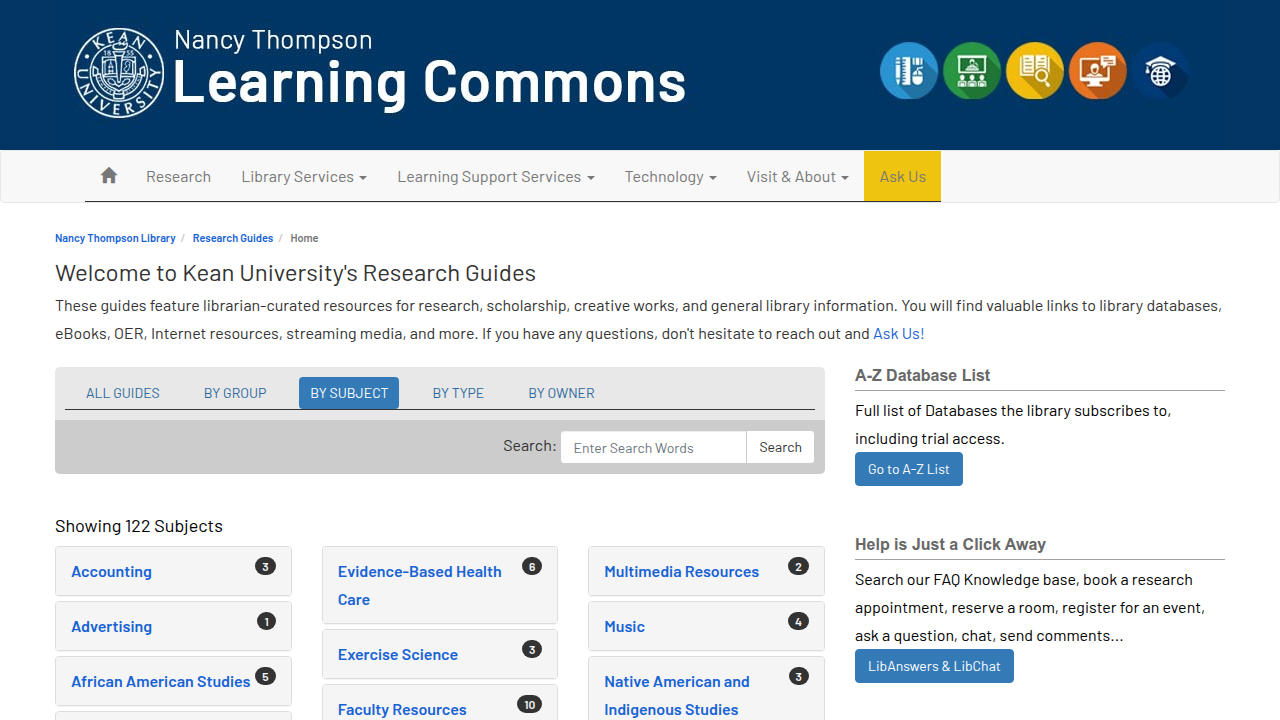Viewport: 1280px width, 720px height.
Task: Click the Kean University seal logo
Action: click(x=119, y=72)
